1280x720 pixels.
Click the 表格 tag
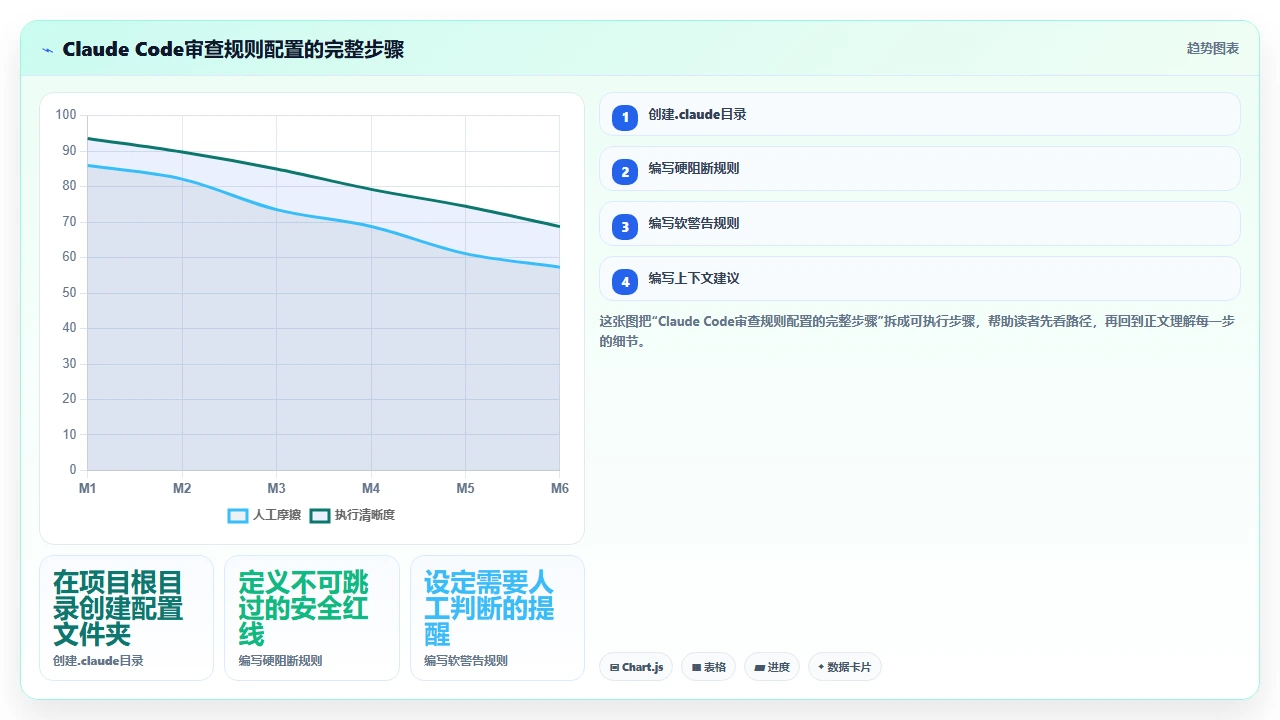[709, 667]
